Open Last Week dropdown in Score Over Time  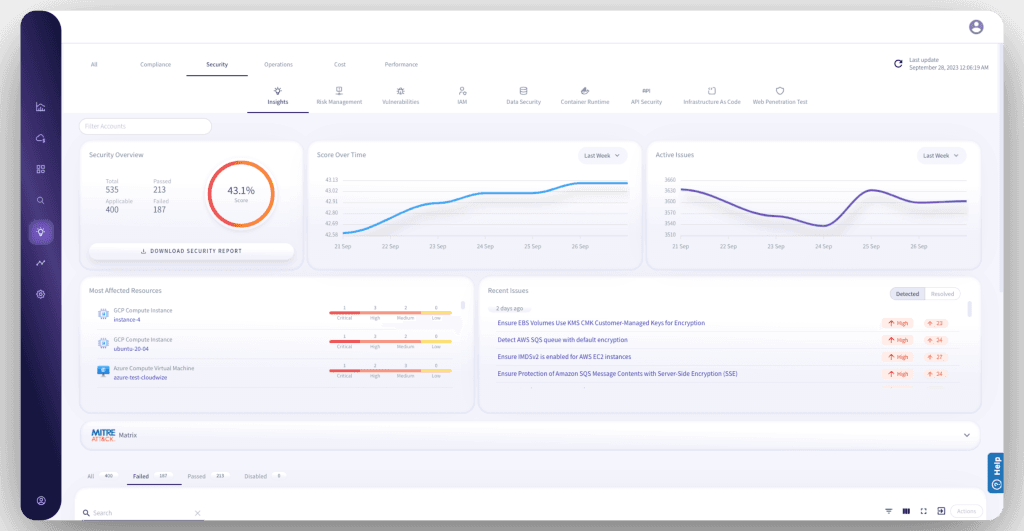pyautogui.click(x=602, y=155)
